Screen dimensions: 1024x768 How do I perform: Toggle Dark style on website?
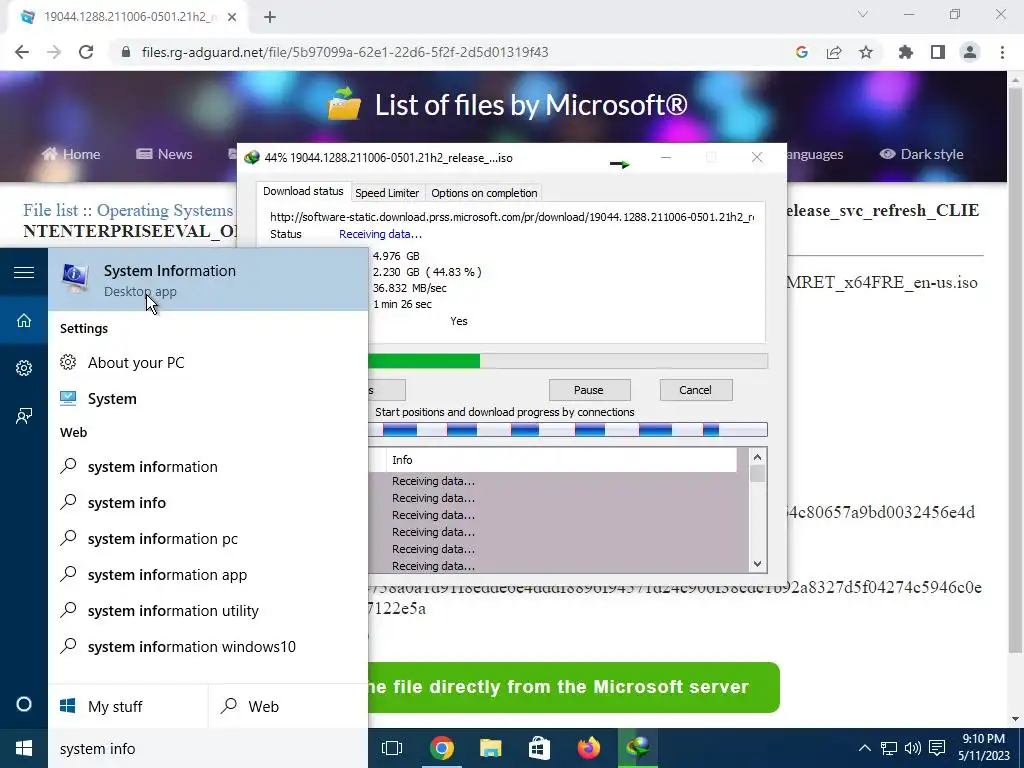(x=921, y=154)
